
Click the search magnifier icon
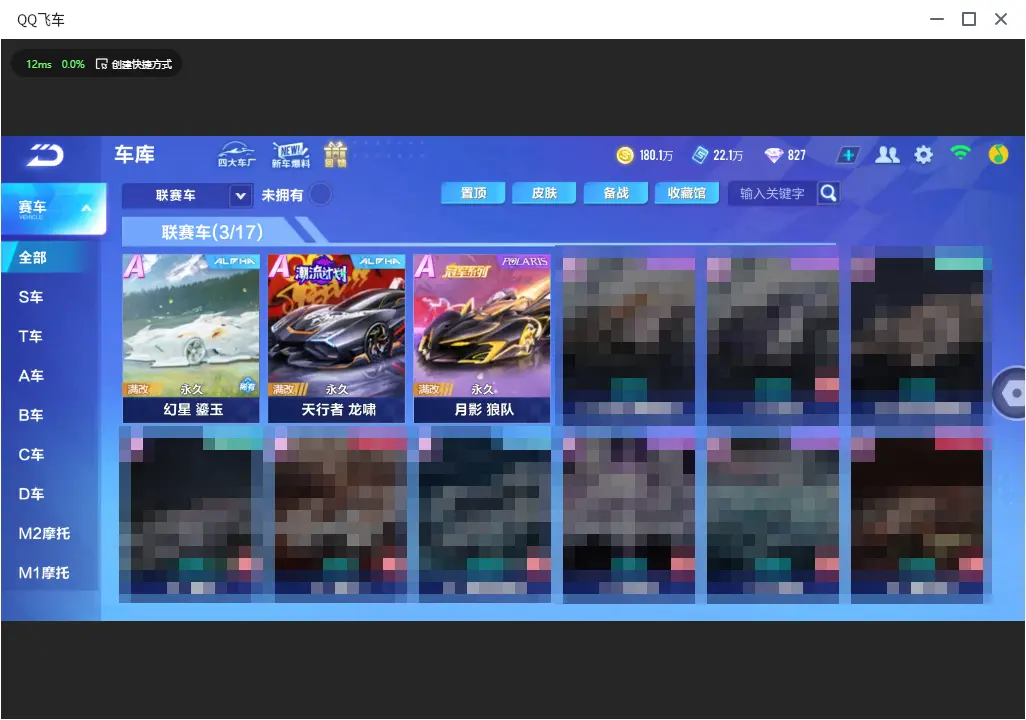pos(828,193)
